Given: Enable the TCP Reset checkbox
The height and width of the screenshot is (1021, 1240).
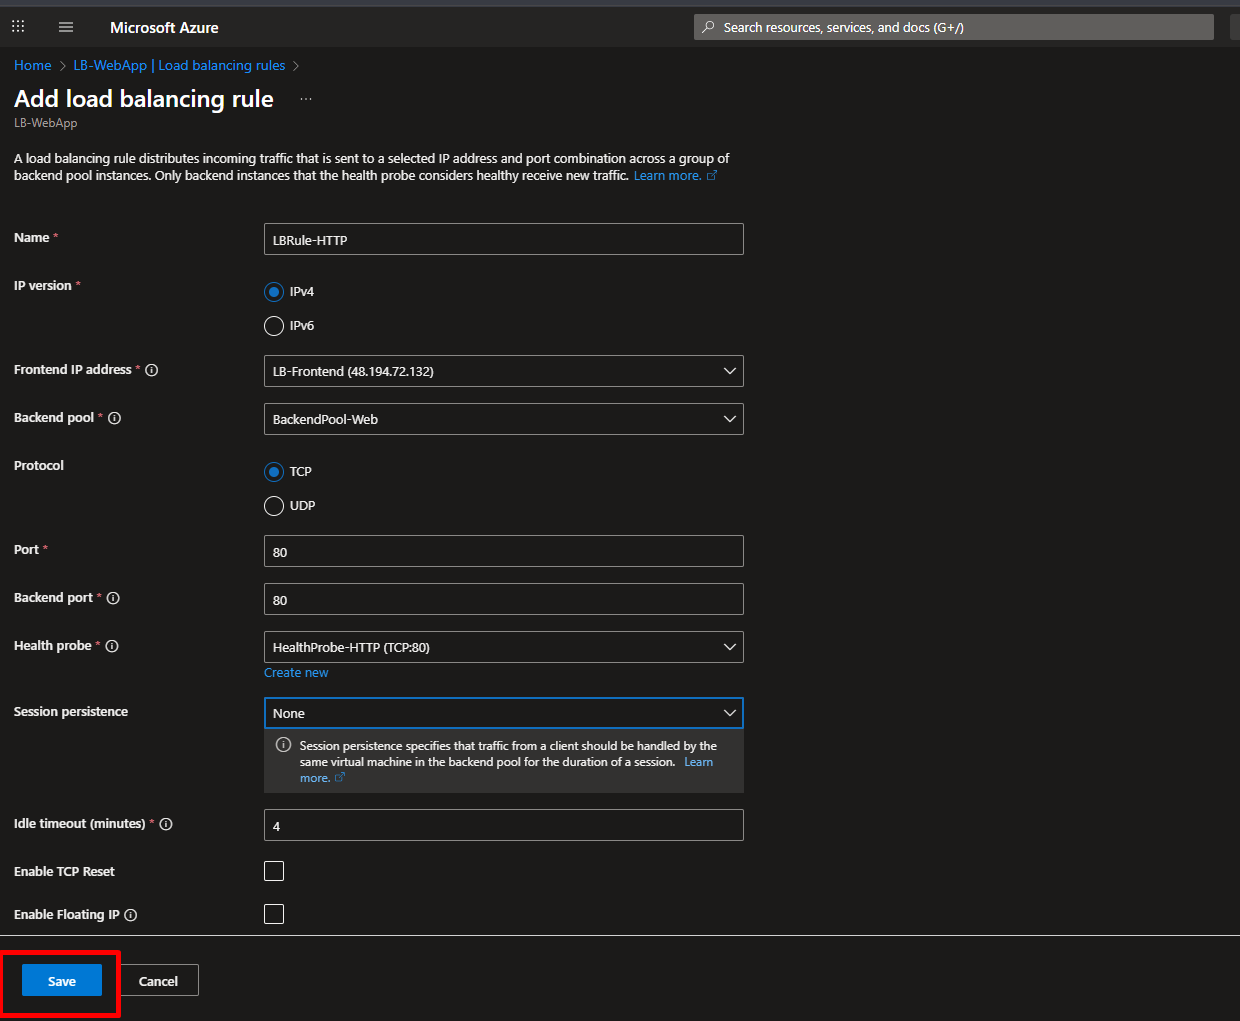Looking at the screenshot, I should [274, 871].
